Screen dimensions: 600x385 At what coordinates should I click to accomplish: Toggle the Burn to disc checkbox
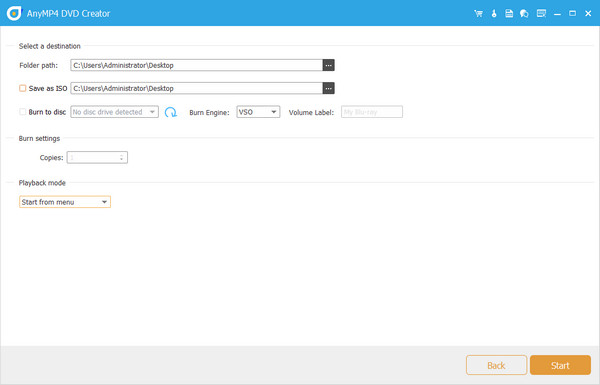[x=23, y=112]
